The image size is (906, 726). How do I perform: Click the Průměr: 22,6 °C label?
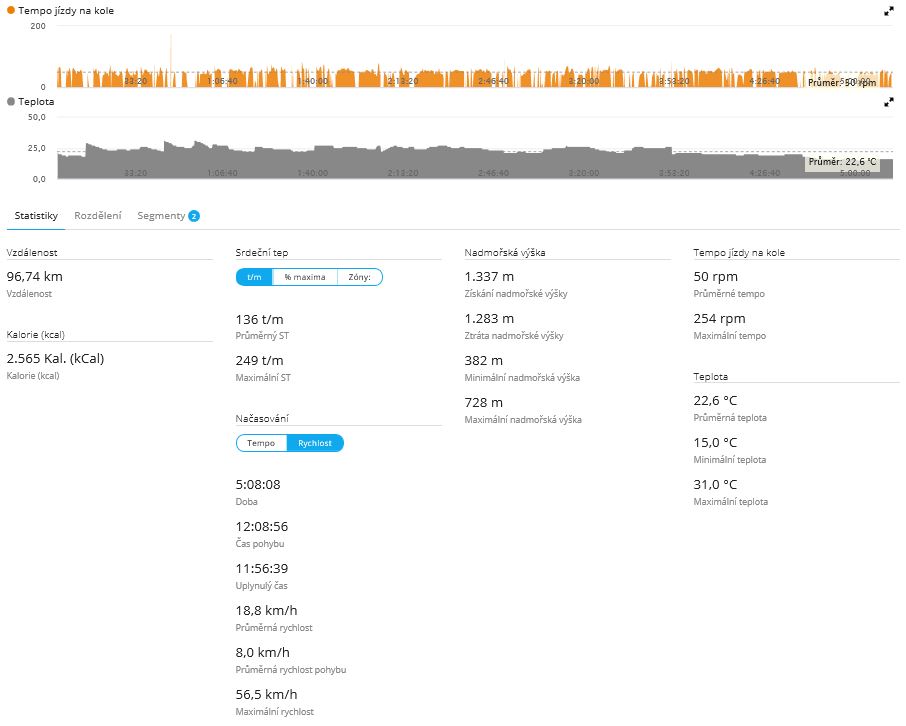pos(842,161)
